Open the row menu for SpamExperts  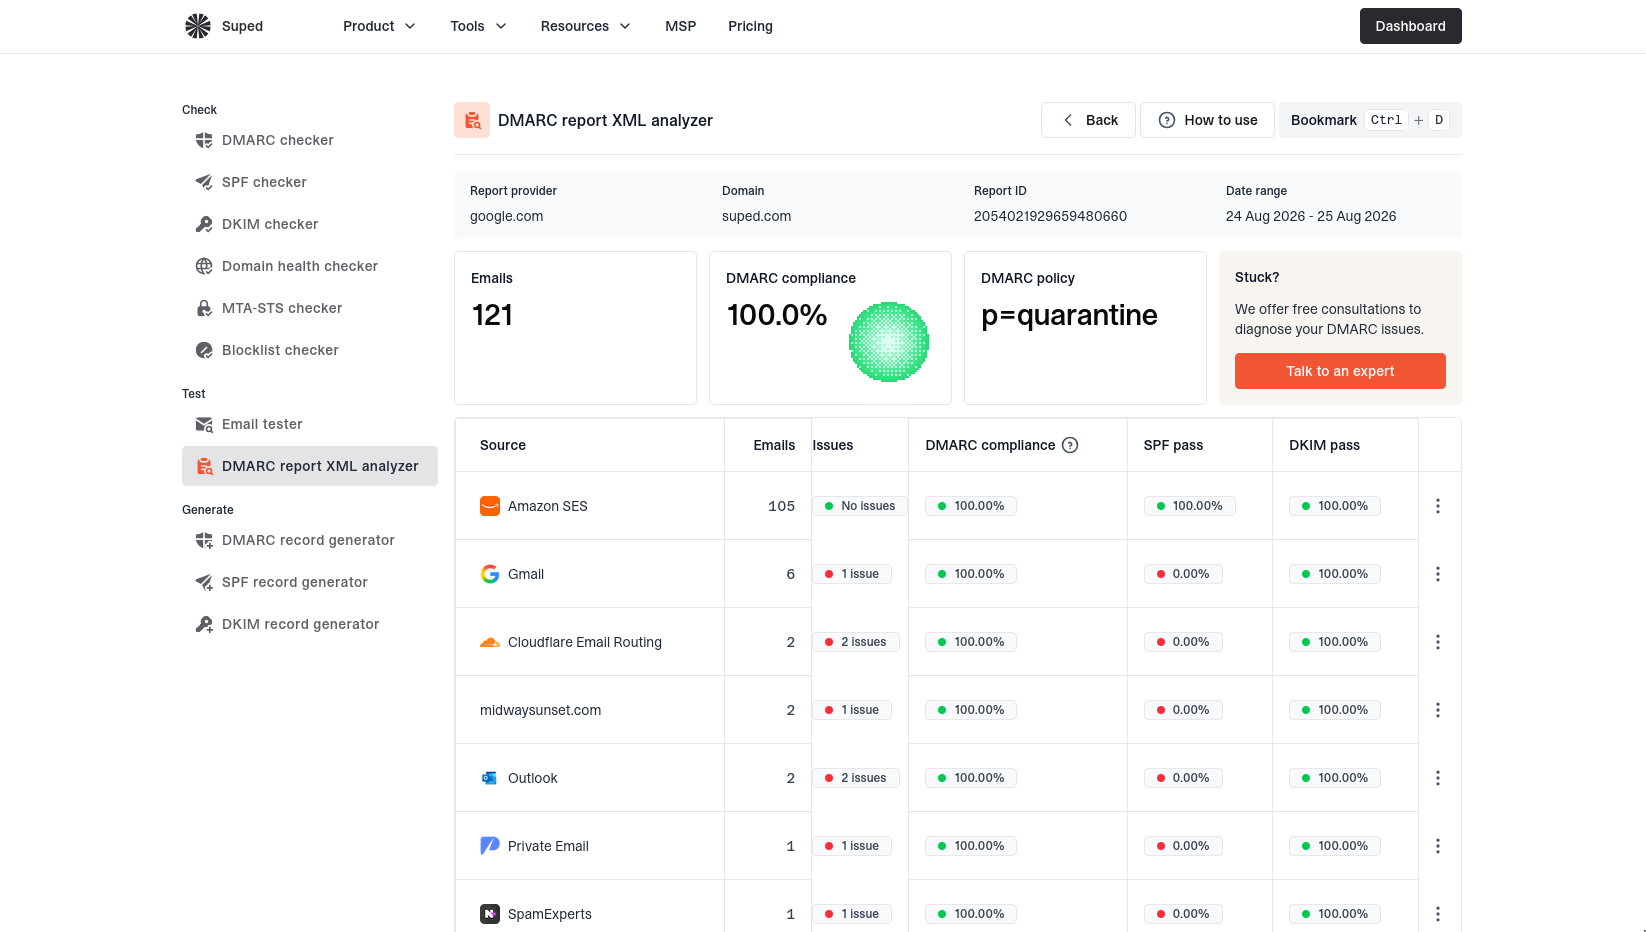(1438, 914)
